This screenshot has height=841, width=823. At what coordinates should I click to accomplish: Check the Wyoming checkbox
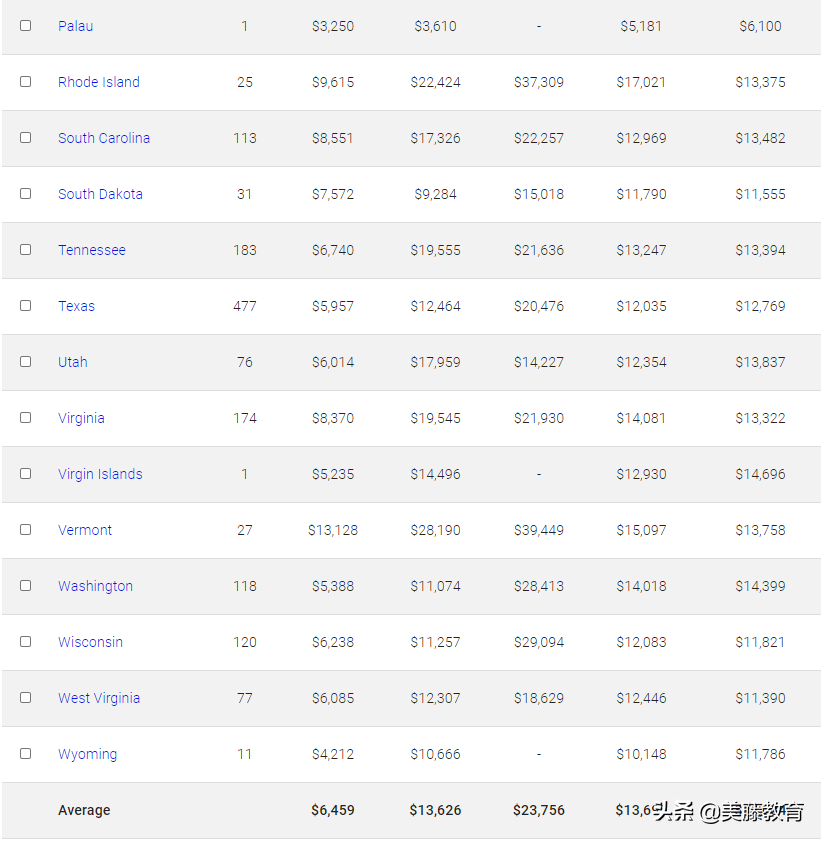pyautogui.click(x=26, y=754)
